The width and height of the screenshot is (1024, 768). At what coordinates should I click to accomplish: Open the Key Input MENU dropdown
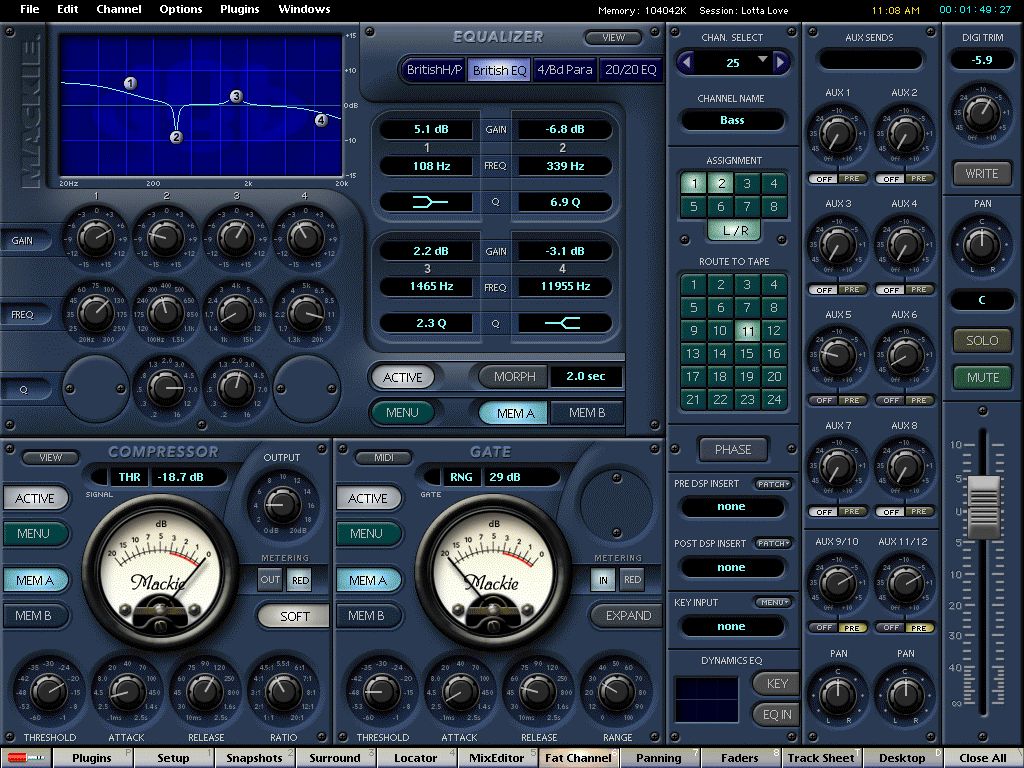pyautogui.click(x=774, y=602)
